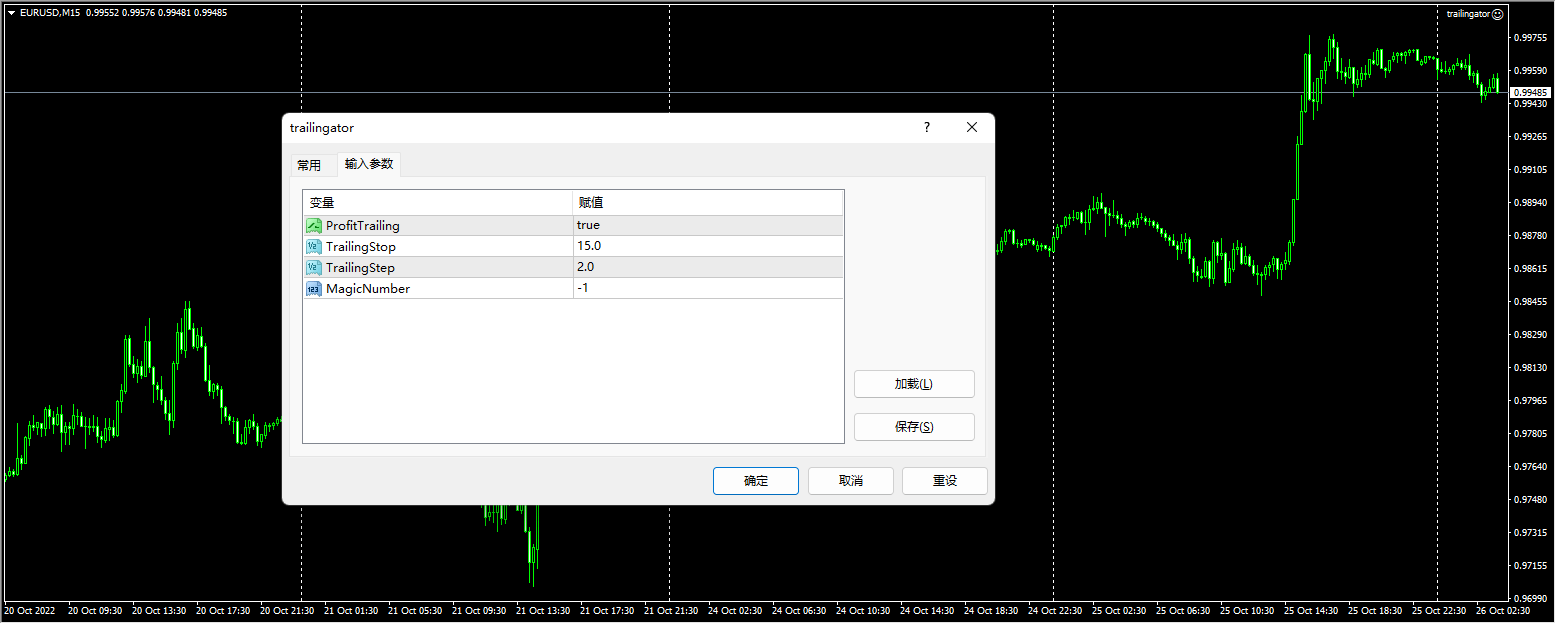Confirm settings with the 确定 button
The height and width of the screenshot is (624, 1556).
click(755, 481)
